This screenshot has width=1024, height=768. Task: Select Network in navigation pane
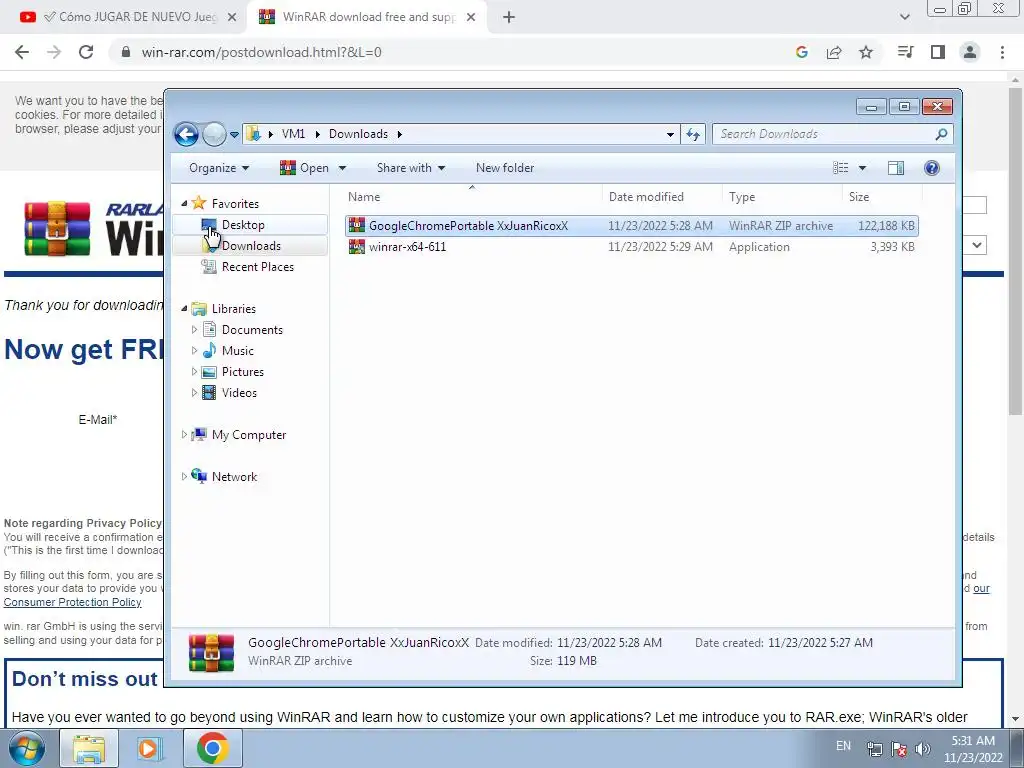234,476
